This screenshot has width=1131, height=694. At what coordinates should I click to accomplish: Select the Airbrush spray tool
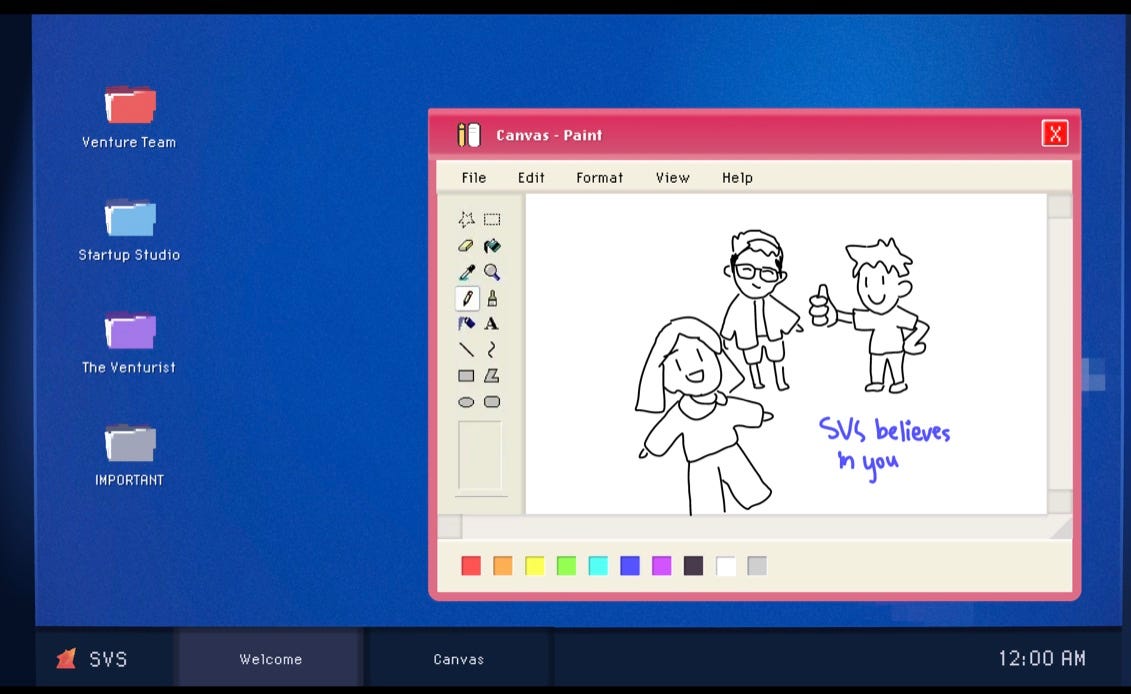(x=467, y=324)
